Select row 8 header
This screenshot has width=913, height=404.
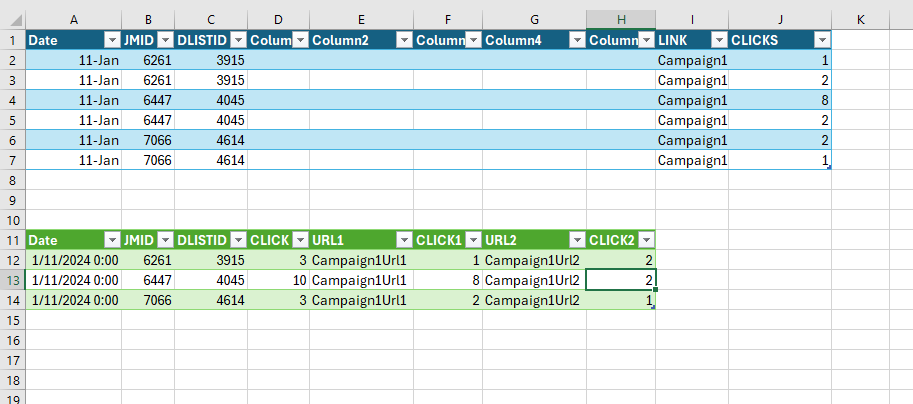coord(13,180)
